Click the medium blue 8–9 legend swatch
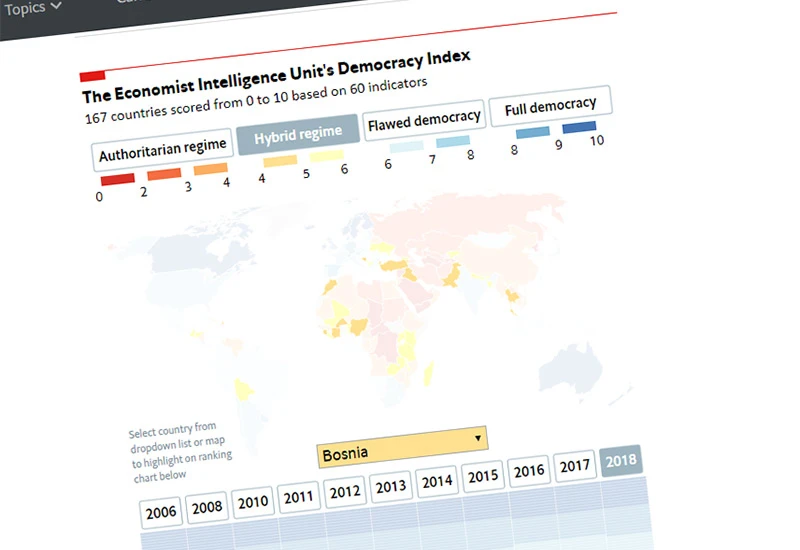800x550 pixels. [x=533, y=133]
